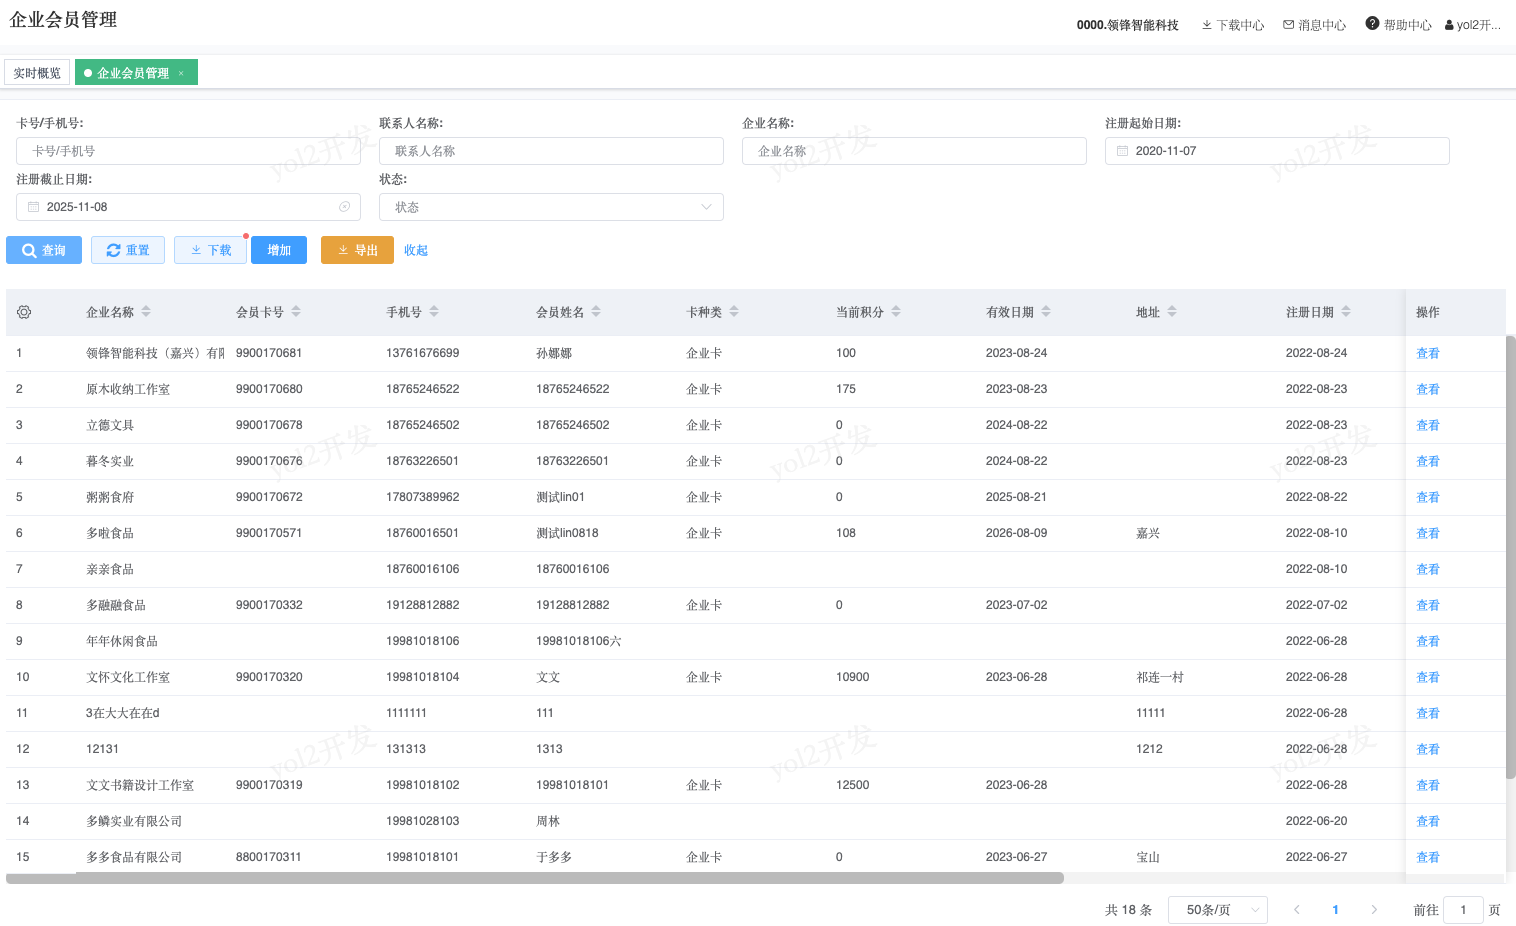Open the message center envelope icon
This screenshot has height=926, width=1516.
coord(1288,25)
